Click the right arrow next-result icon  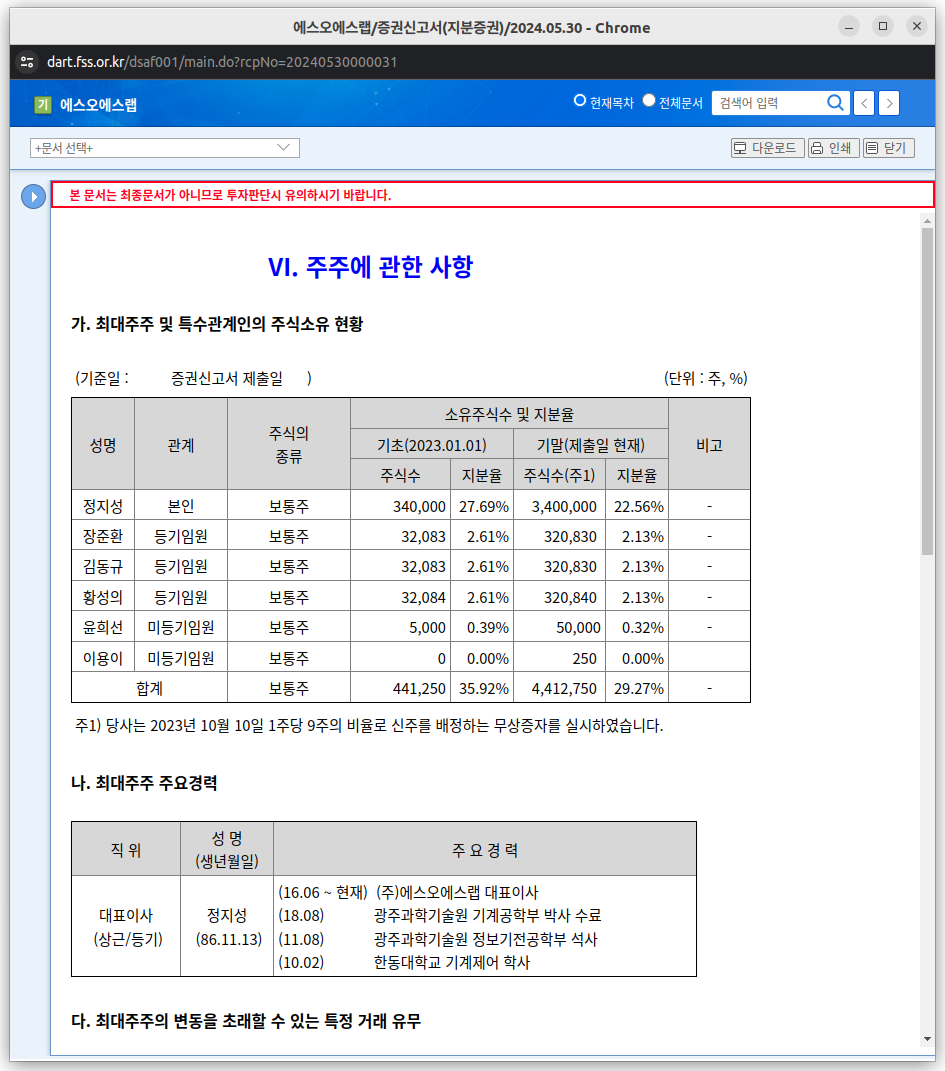[x=888, y=102]
